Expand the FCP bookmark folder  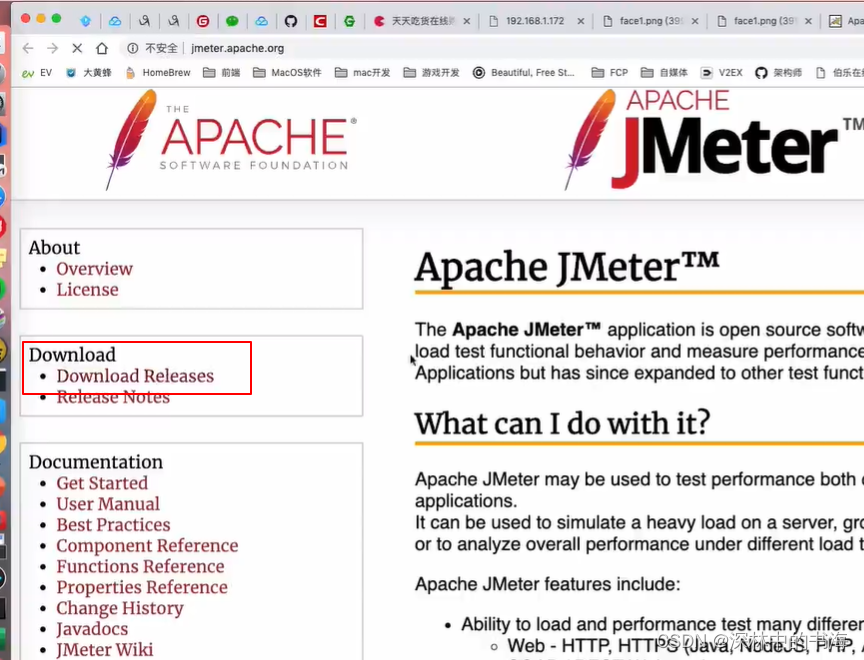(609, 73)
